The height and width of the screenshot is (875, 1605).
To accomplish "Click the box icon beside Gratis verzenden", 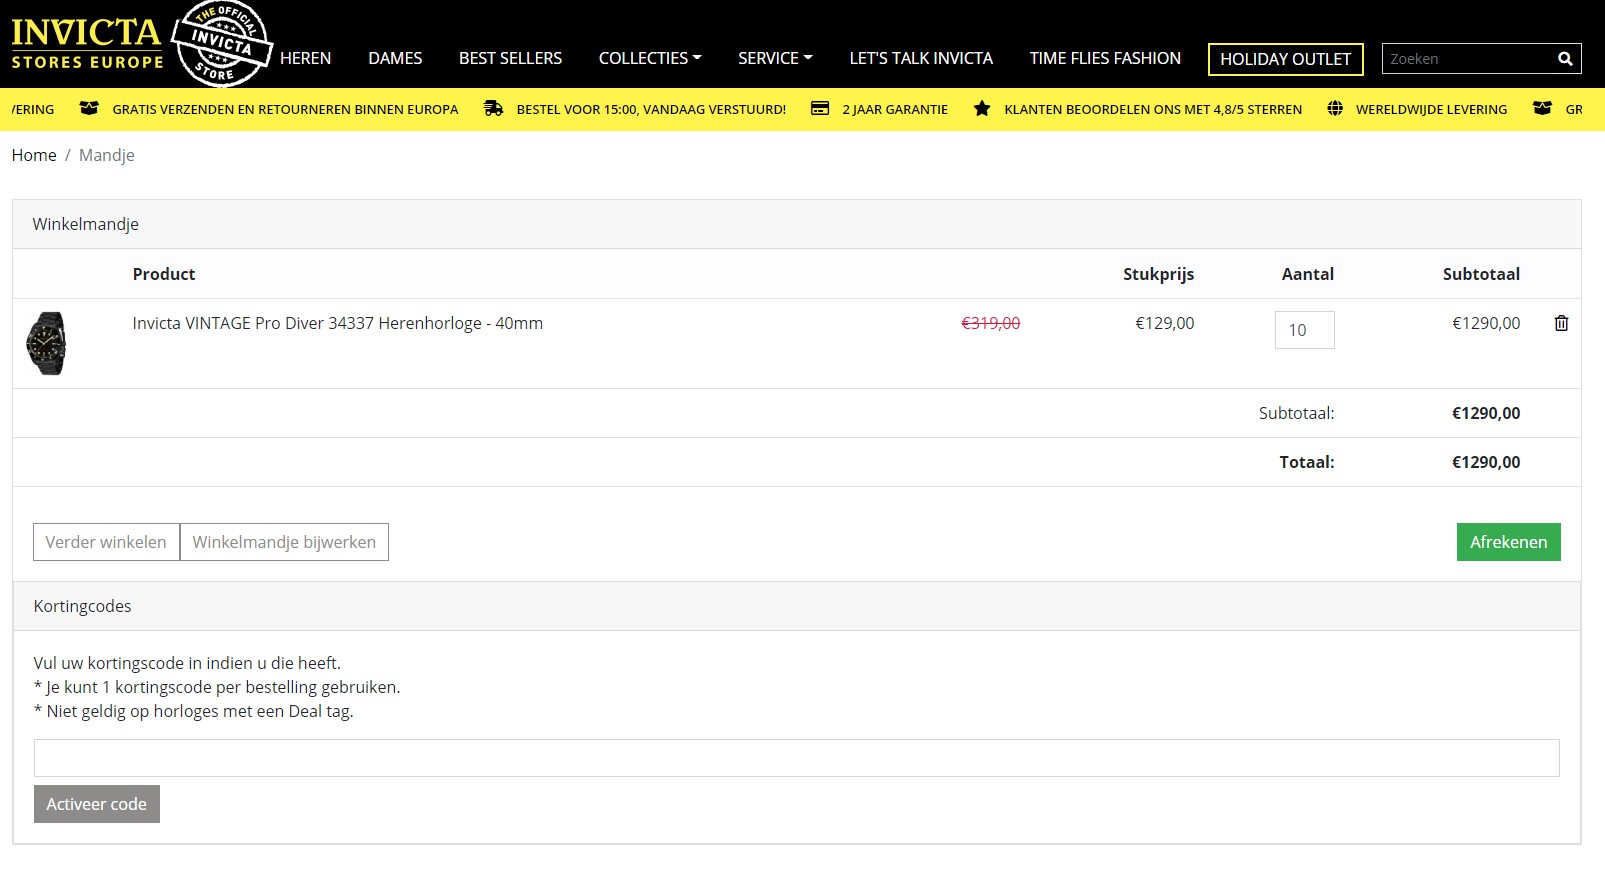I will coord(89,108).
